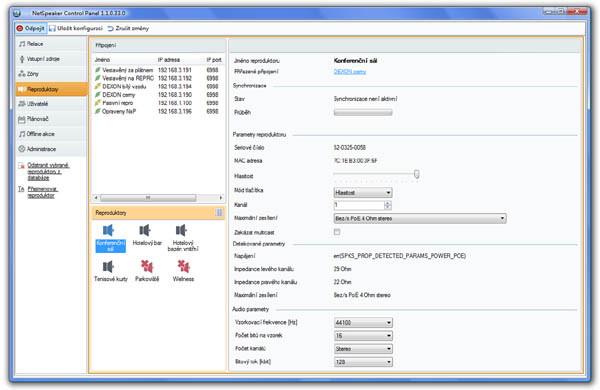Click the Přejmenovat reproduktor link
The image size is (600, 390).
(x=42, y=192)
